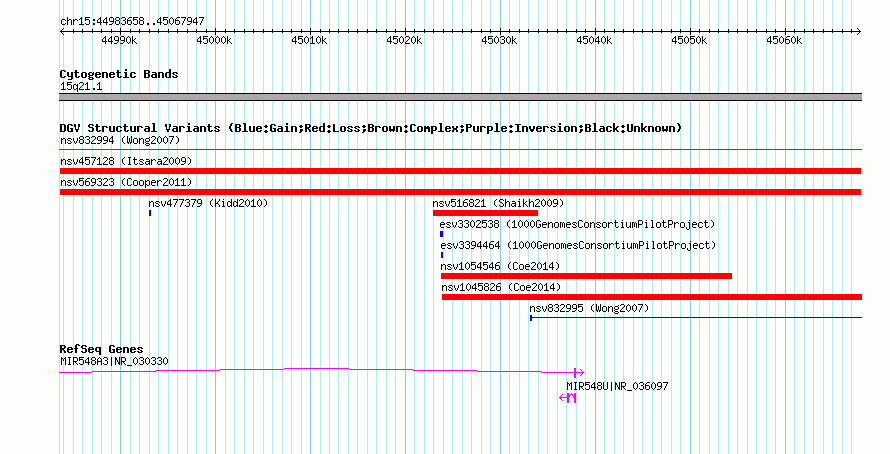Click the 45050k ruler tick label

689,40
